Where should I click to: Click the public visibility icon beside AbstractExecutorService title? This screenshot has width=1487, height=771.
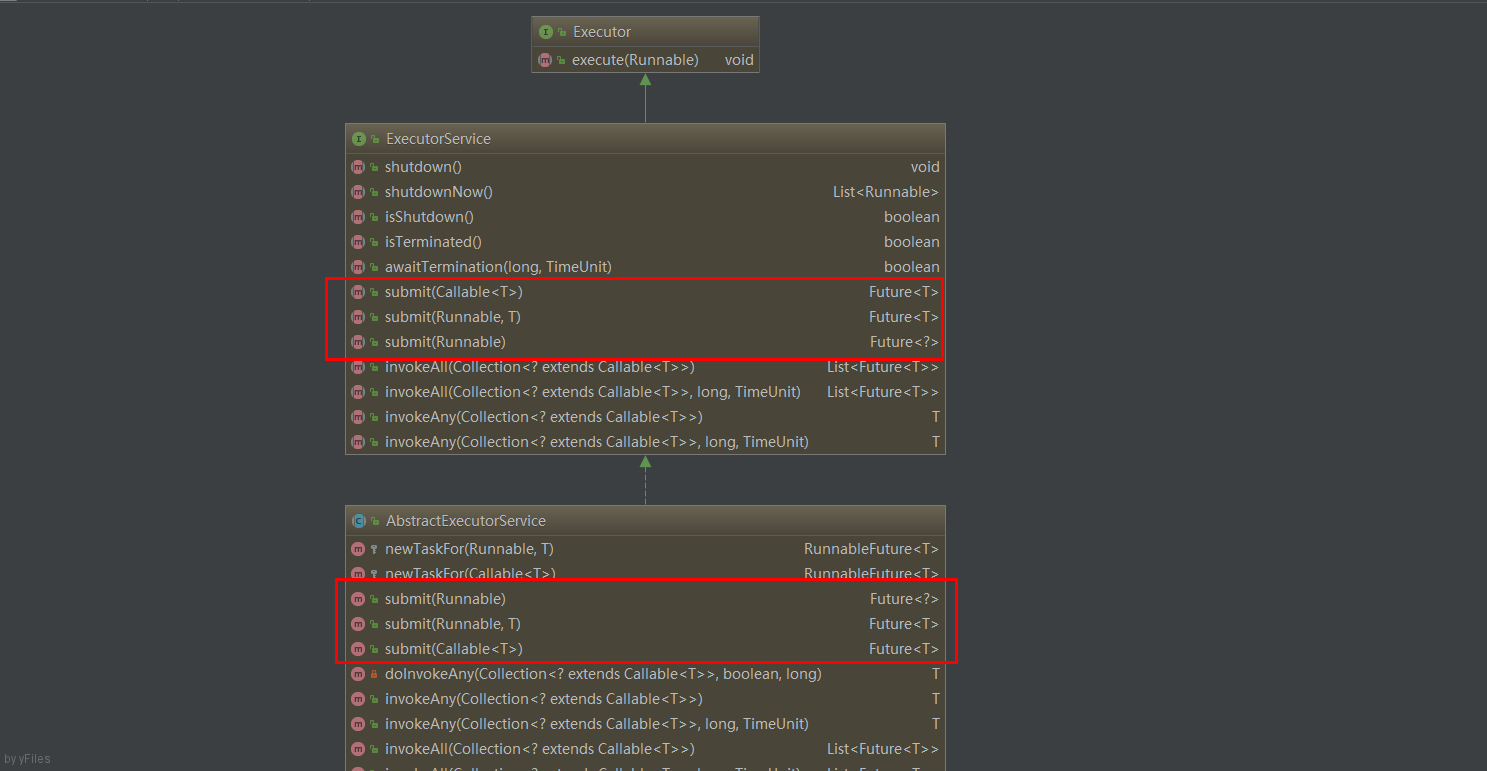(x=375, y=521)
